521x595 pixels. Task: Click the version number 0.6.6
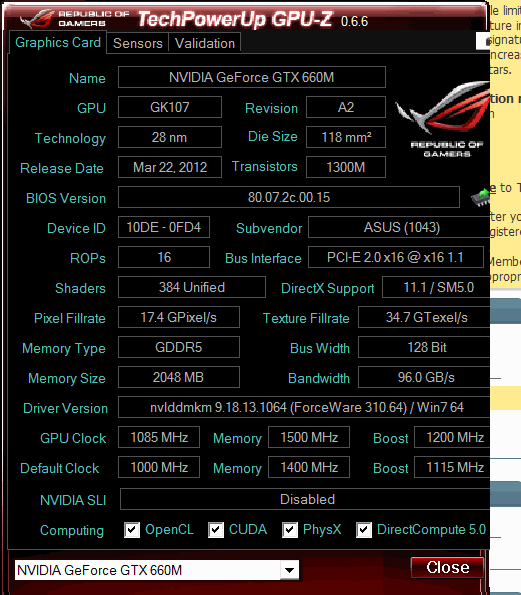pos(354,21)
